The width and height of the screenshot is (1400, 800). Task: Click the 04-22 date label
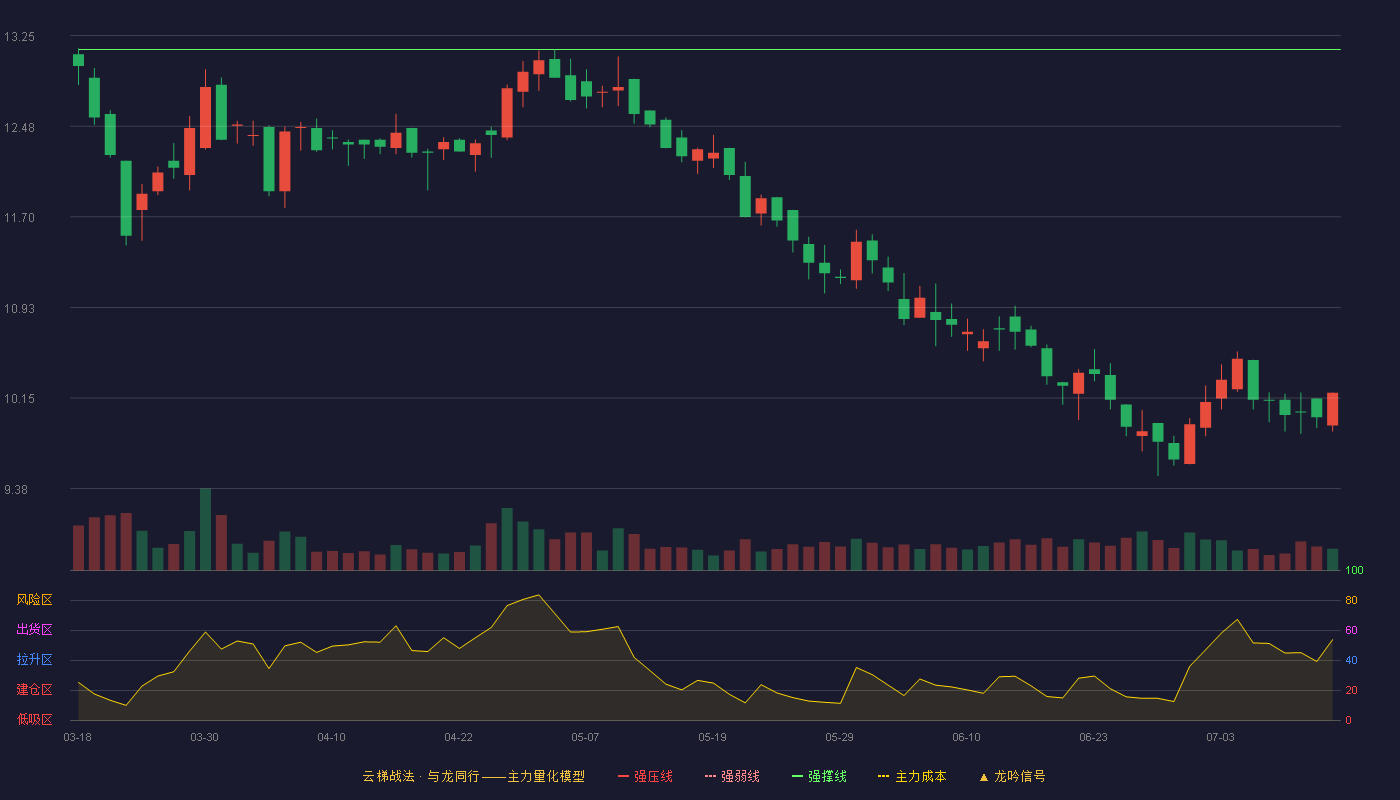pos(458,737)
